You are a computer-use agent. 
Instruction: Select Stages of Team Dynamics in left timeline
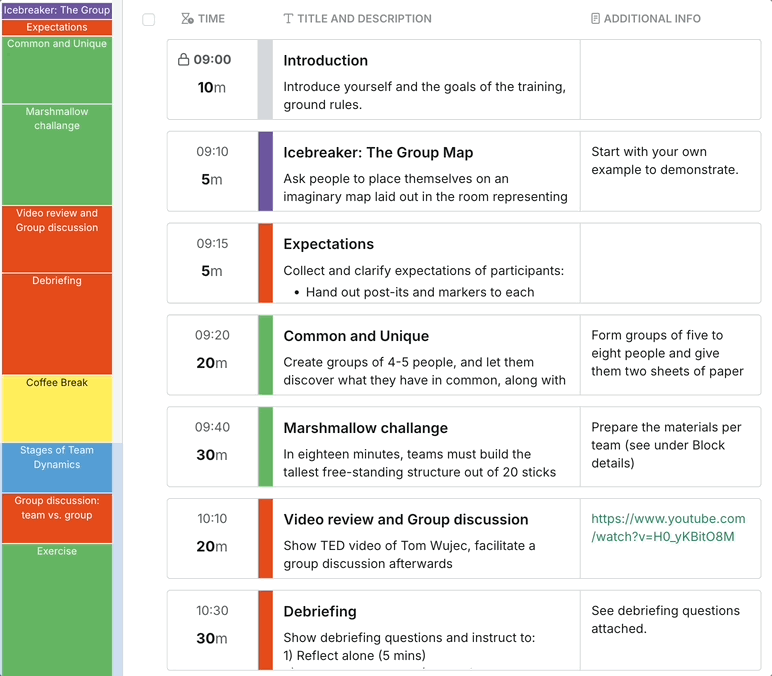point(57,468)
